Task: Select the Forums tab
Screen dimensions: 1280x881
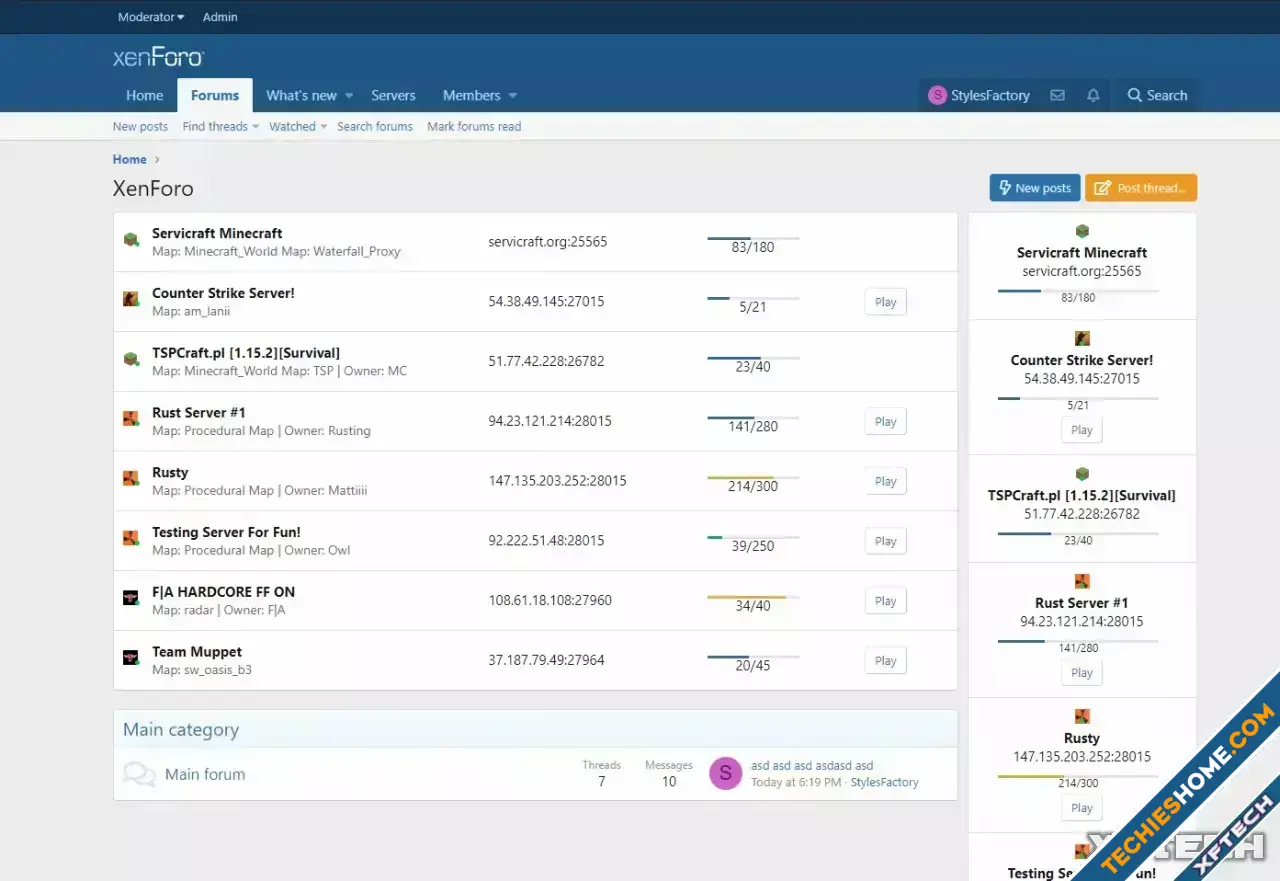Action: [215, 96]
